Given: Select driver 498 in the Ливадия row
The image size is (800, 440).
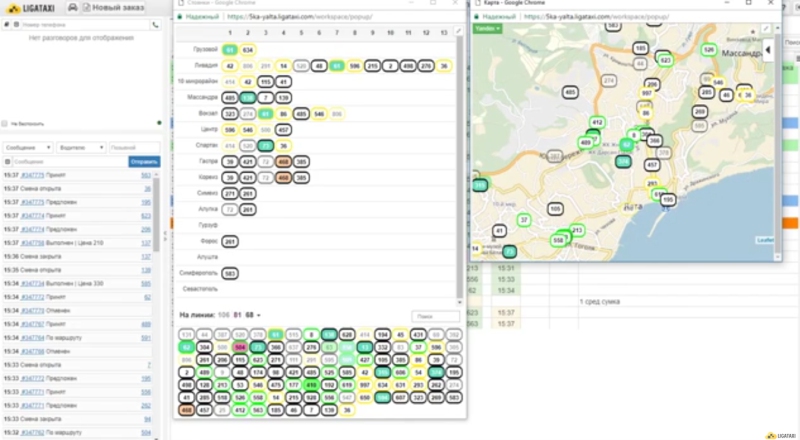Looking at the screenshot, I should [408, 66].
